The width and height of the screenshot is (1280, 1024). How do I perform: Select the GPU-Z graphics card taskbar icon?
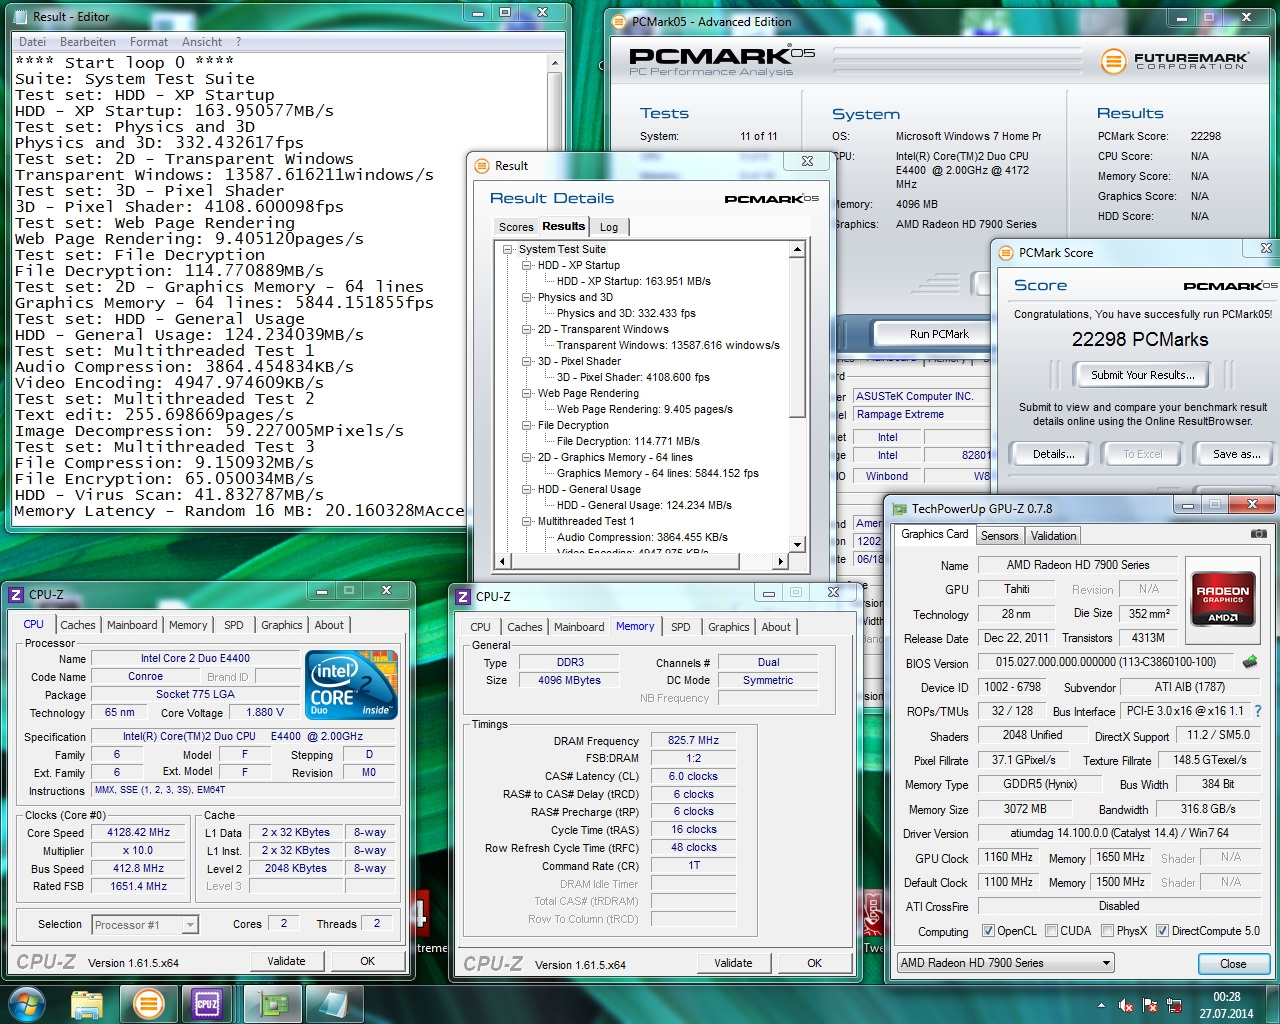[273, 1003]
